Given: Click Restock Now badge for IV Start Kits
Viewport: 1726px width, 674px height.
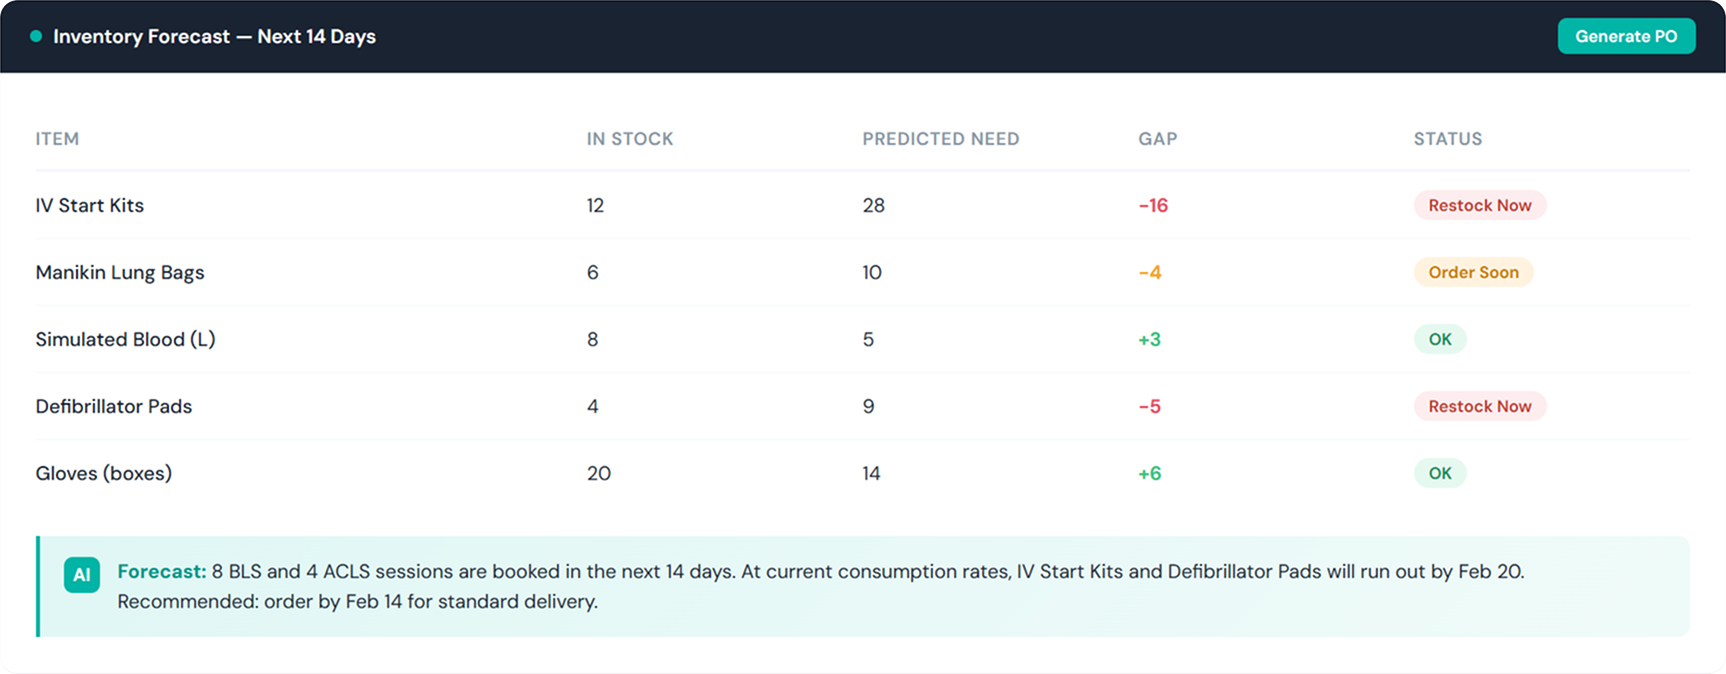Looking at the screenshot, I should tap(1479, 205).
